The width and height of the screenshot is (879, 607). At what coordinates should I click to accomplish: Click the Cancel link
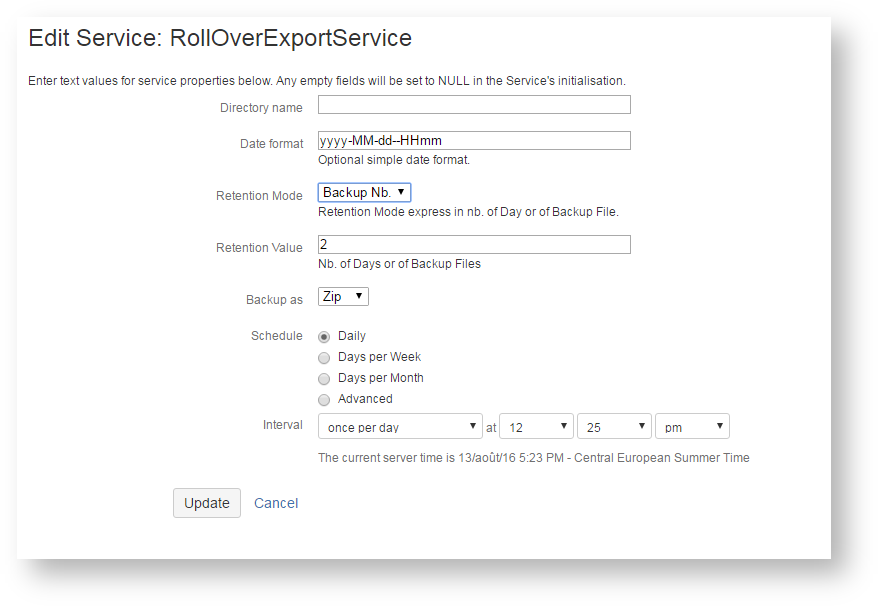coord(276,503)
